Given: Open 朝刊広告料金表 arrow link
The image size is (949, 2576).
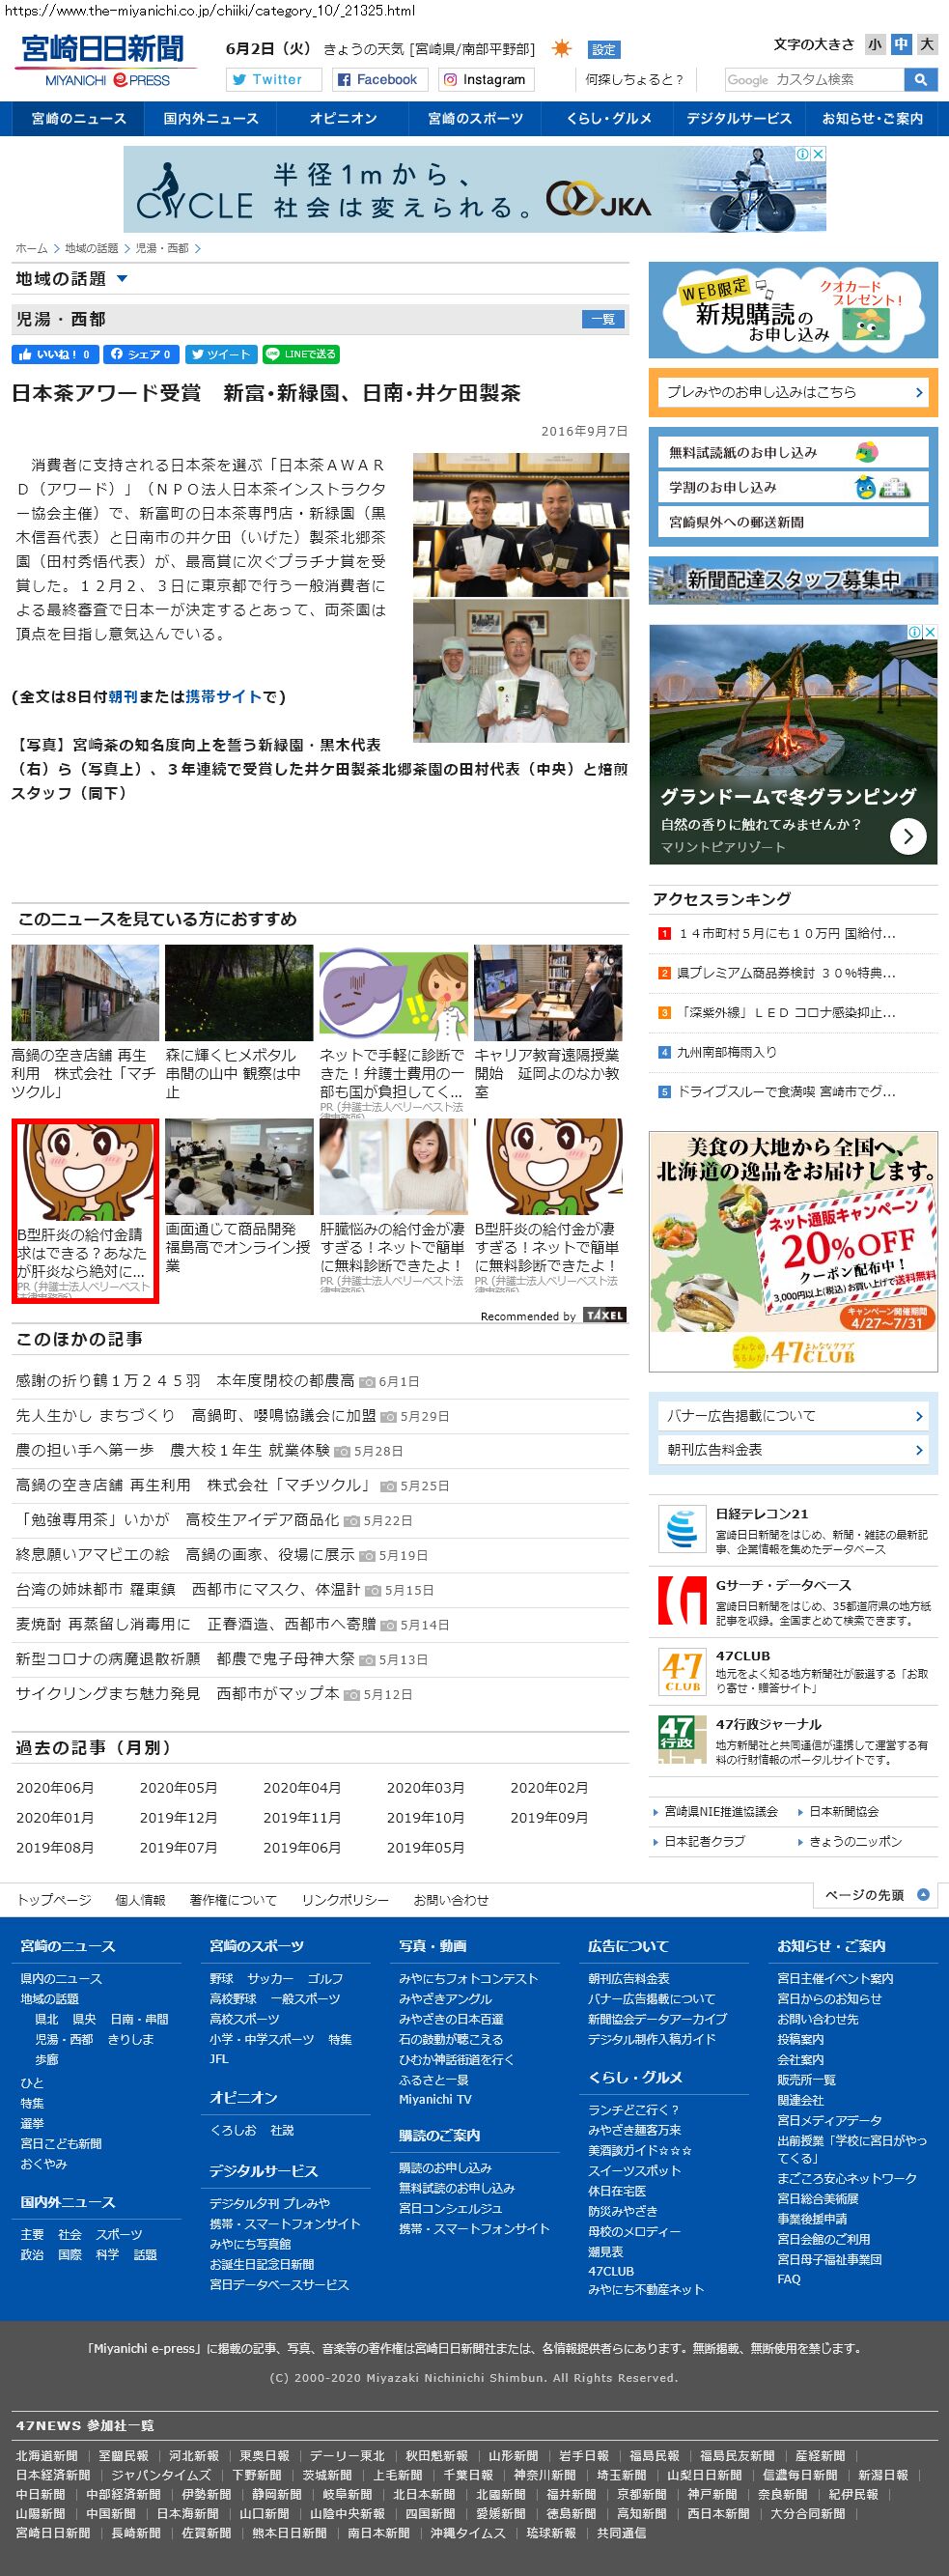Looking at the screenshot, I should (794, 1449).
